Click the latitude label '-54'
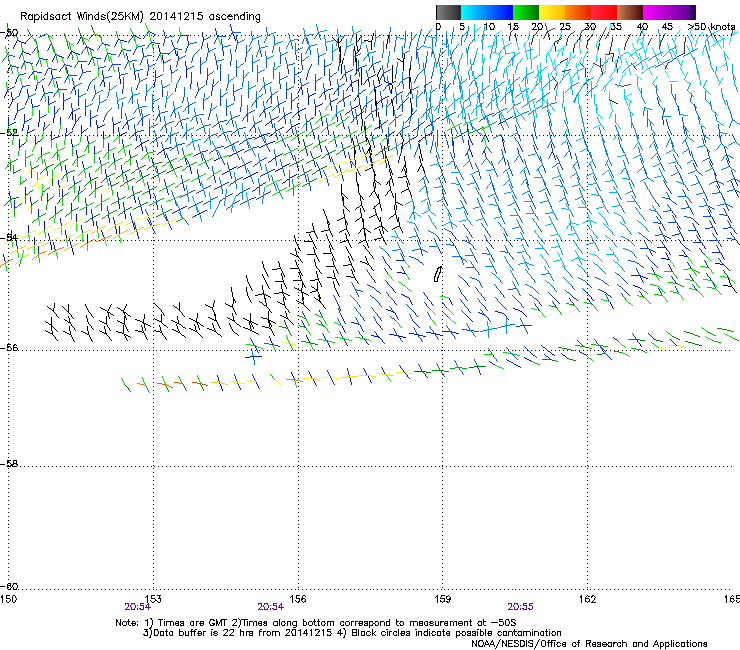The image size is (740, 650). point(9,237)
